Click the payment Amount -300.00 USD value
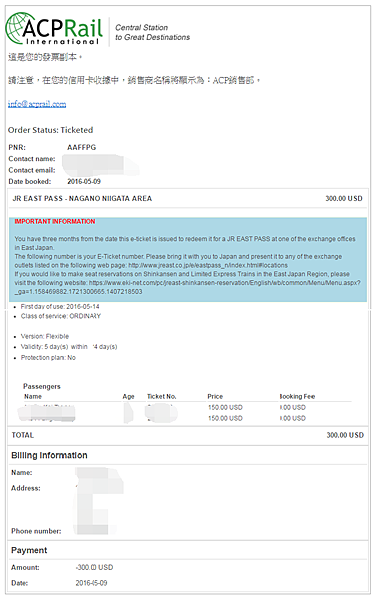This screenshot has height=600, width=377. point(94,567)
